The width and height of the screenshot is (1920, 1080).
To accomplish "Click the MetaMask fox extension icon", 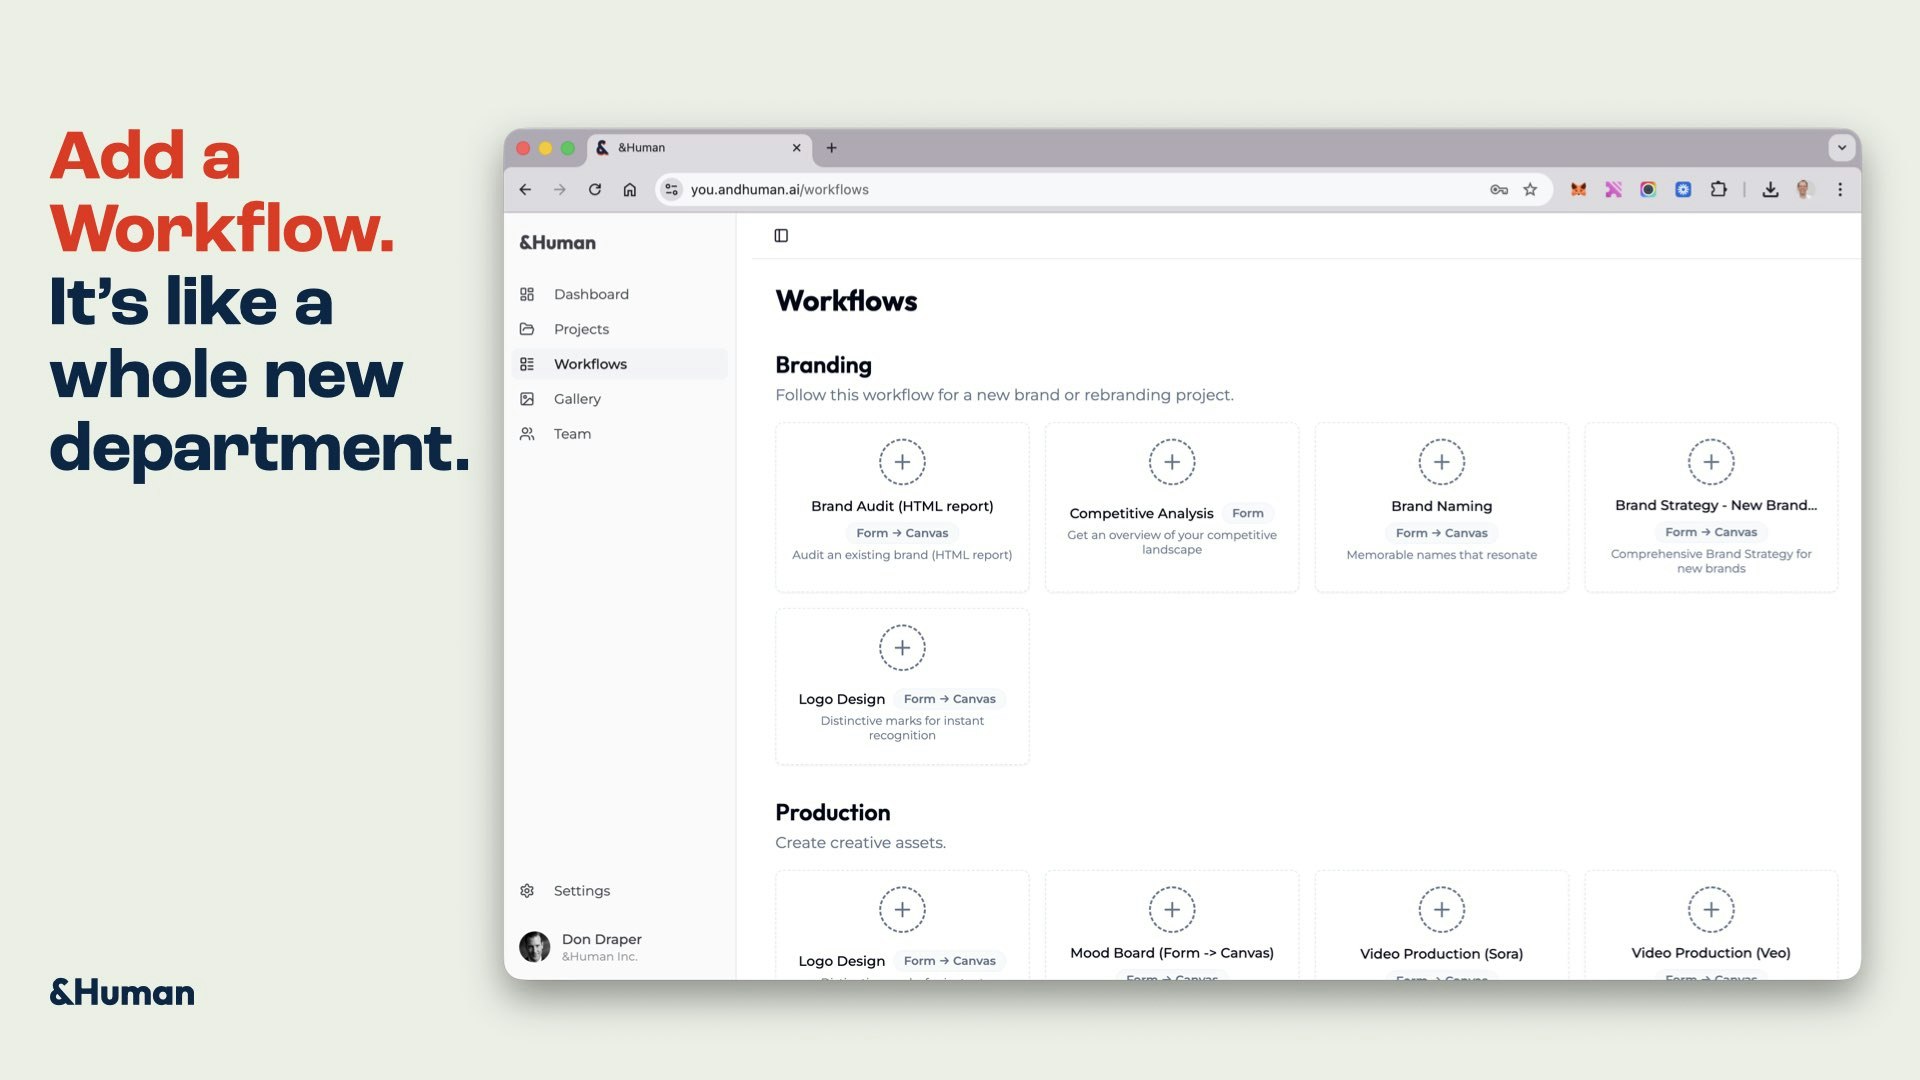I will point(1578,188).
